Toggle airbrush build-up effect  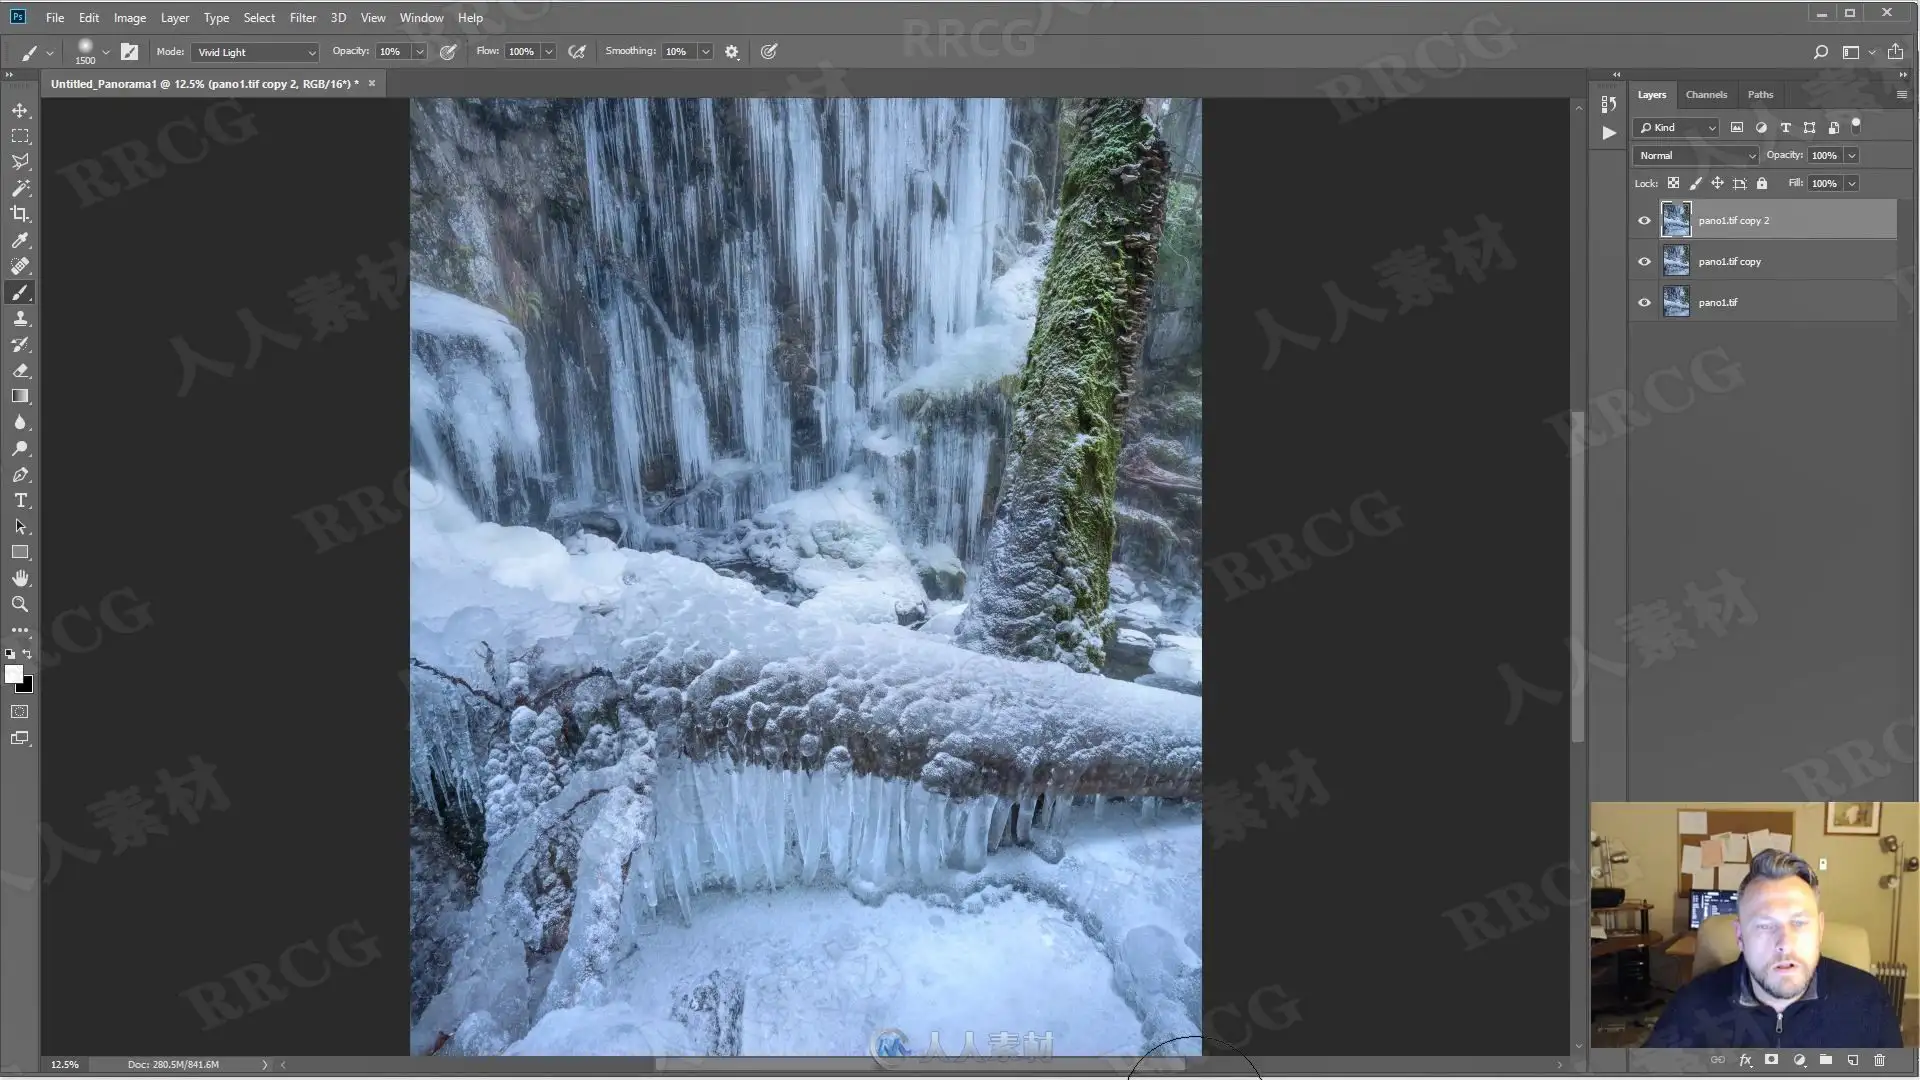coord(577,52)
